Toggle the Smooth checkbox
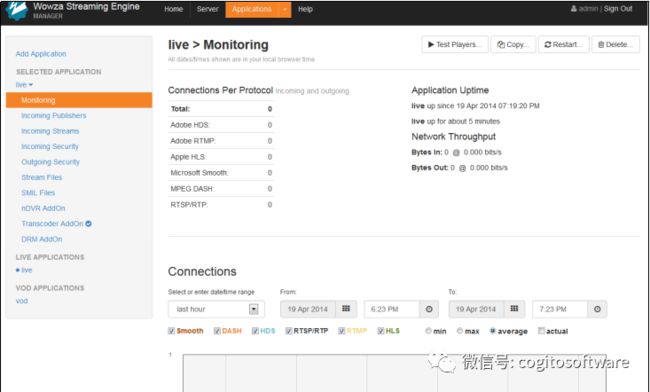This screenshot has width=650, height=392. click(x=171, y=331)
